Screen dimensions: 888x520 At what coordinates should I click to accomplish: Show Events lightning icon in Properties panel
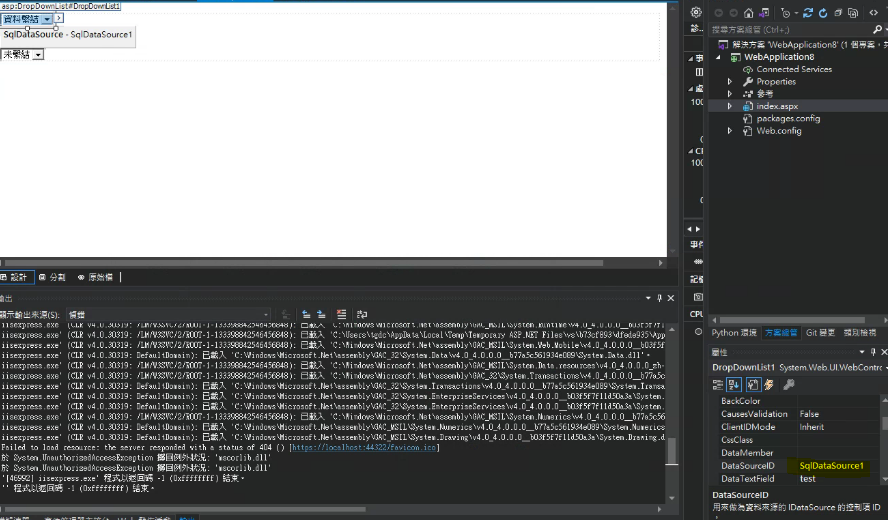[769, 385]
